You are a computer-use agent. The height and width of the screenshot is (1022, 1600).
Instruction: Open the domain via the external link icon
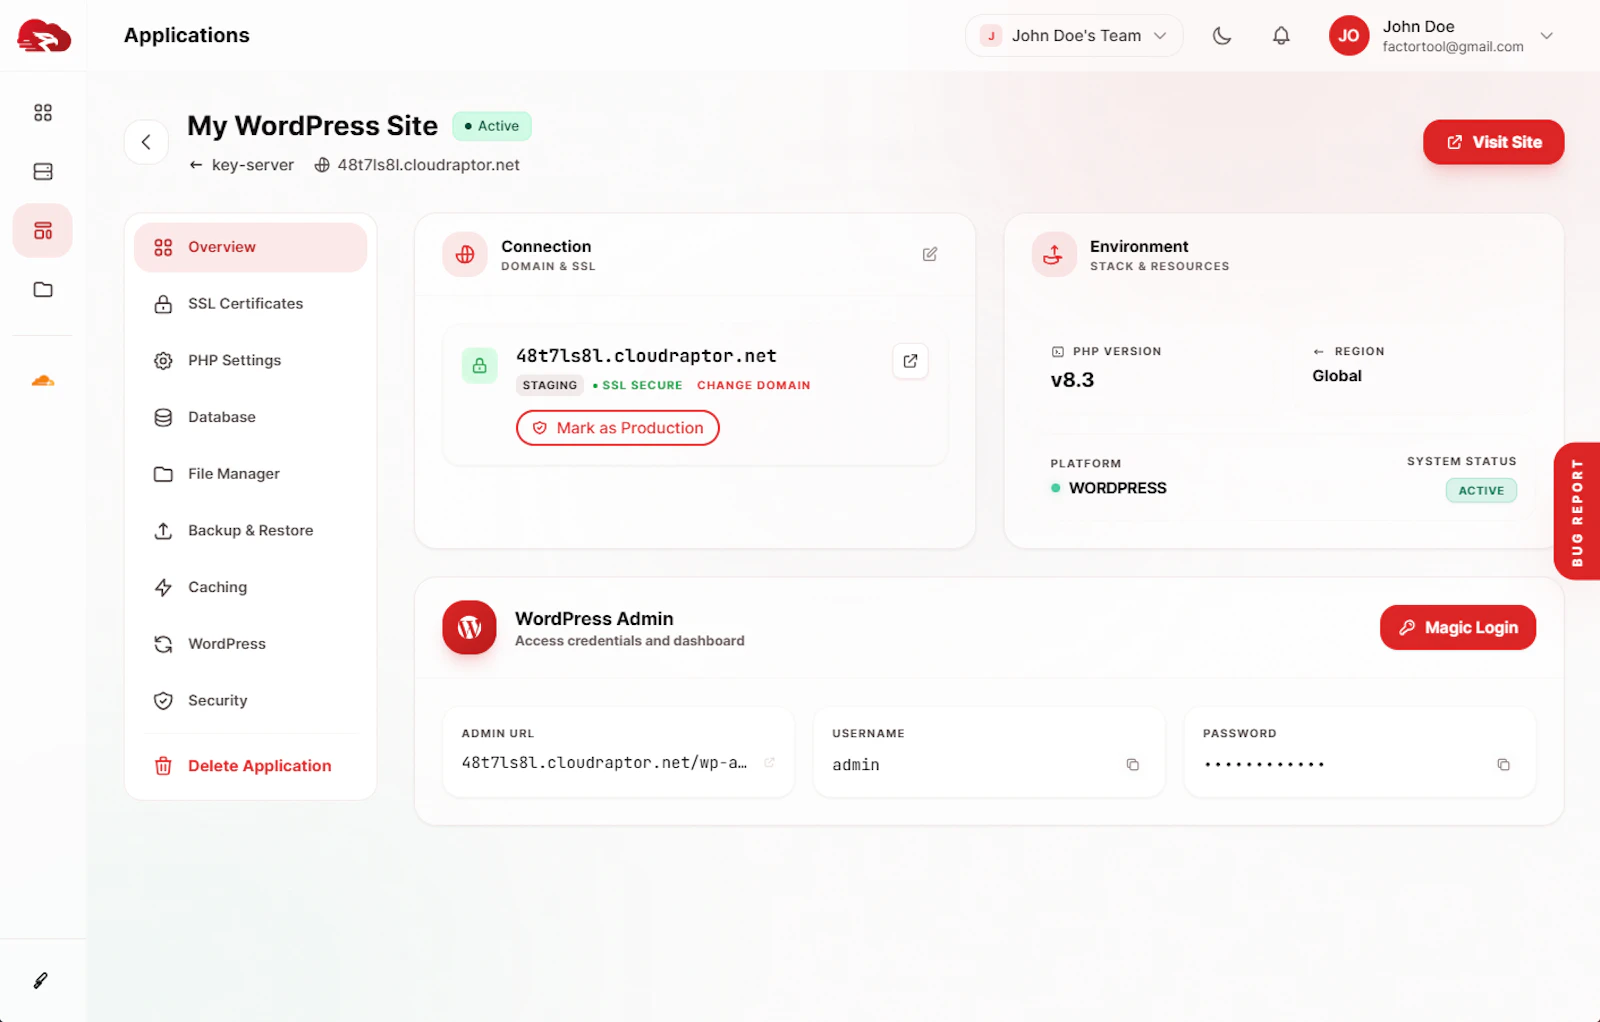point(910,361)
